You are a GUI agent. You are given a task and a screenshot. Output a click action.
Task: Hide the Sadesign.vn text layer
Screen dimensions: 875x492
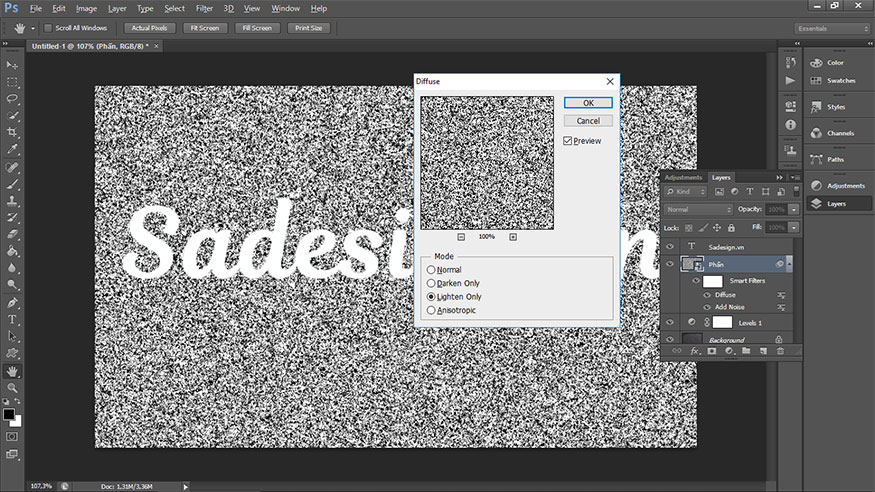click(x=670, y=247)
